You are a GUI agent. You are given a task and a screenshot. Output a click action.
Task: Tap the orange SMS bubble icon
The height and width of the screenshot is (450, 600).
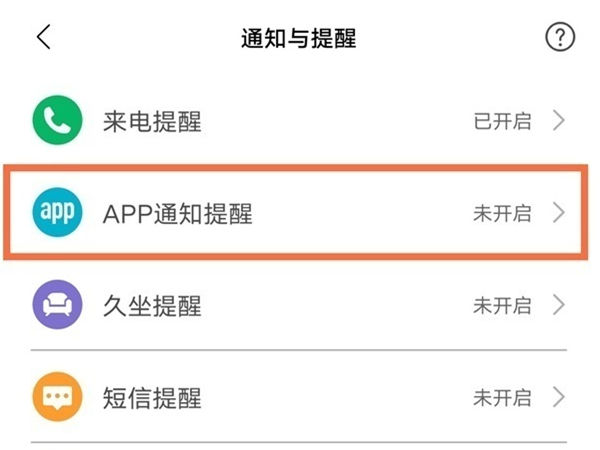(59, 397)
